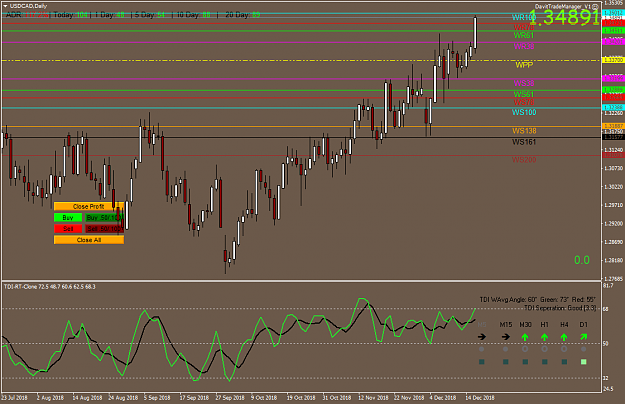
Task: Click the M15 teal square indicator
Action: (x=505, y=362)
